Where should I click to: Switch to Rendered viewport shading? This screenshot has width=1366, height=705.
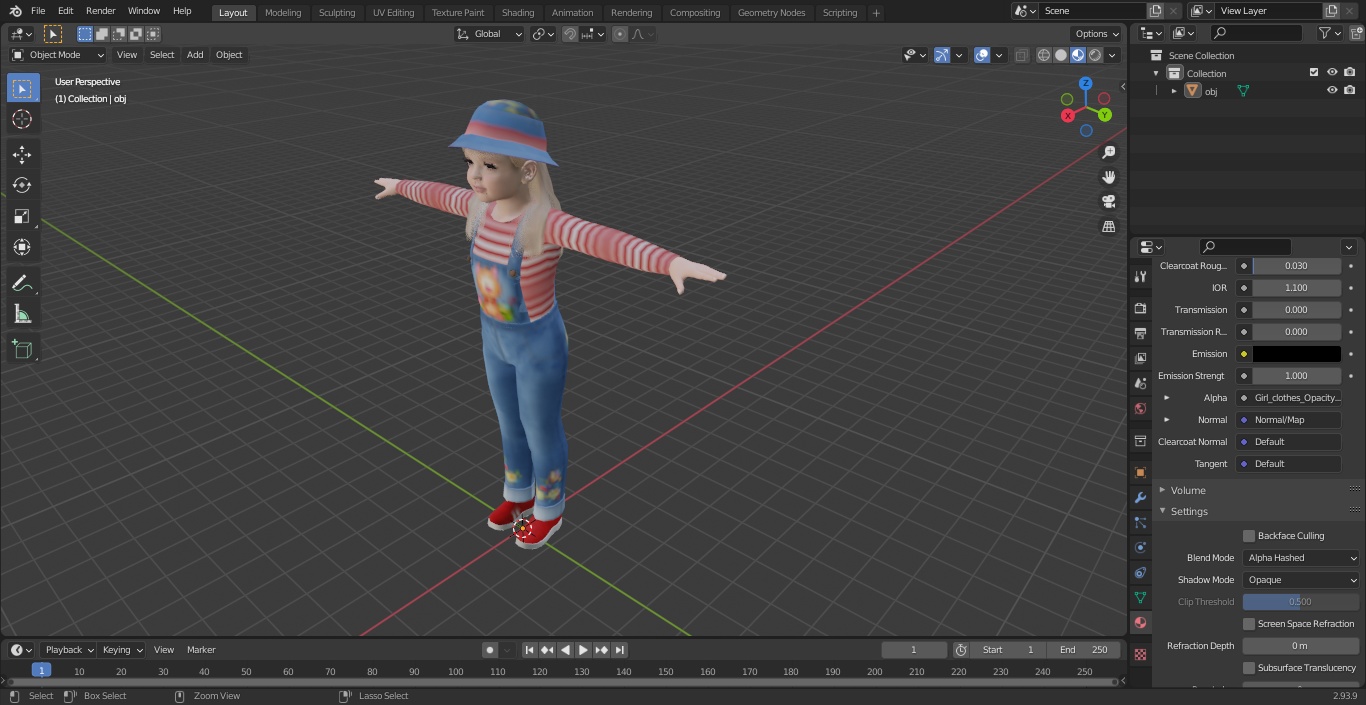1096,55
